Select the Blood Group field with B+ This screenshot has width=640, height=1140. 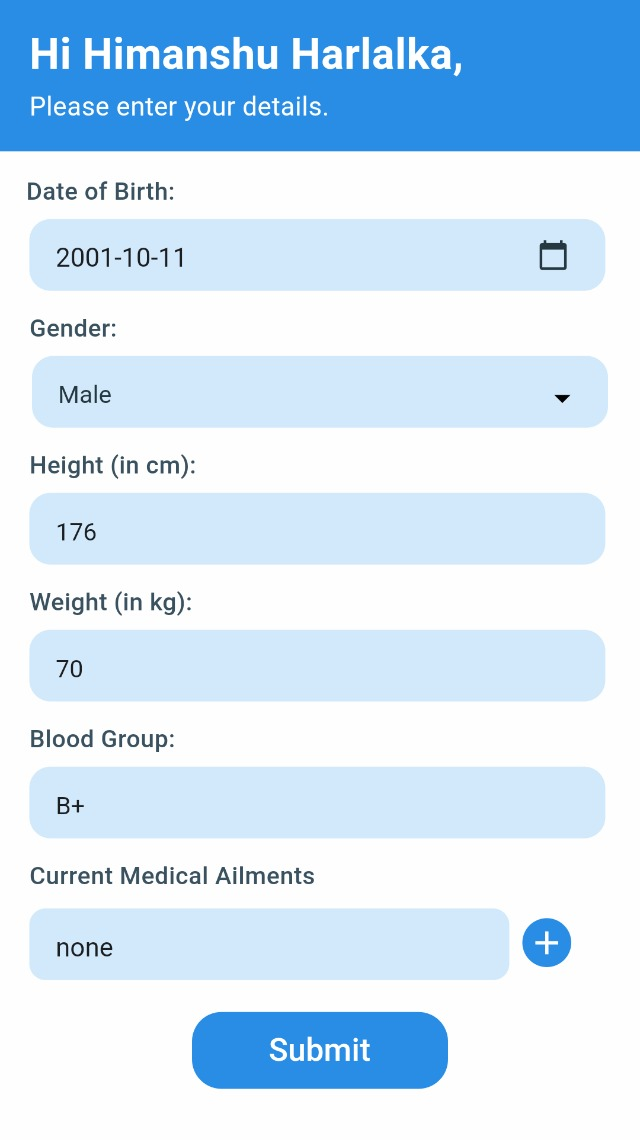tap(317, 803)
